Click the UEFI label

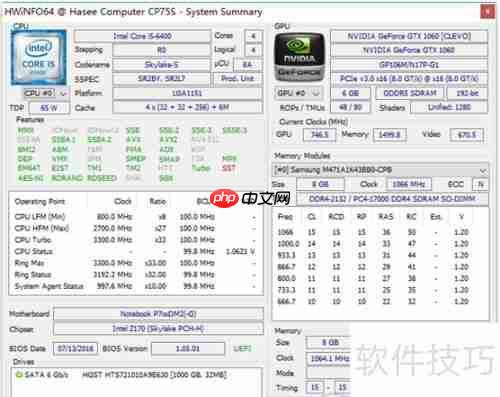pyautogui.click(x=242, y=349)
